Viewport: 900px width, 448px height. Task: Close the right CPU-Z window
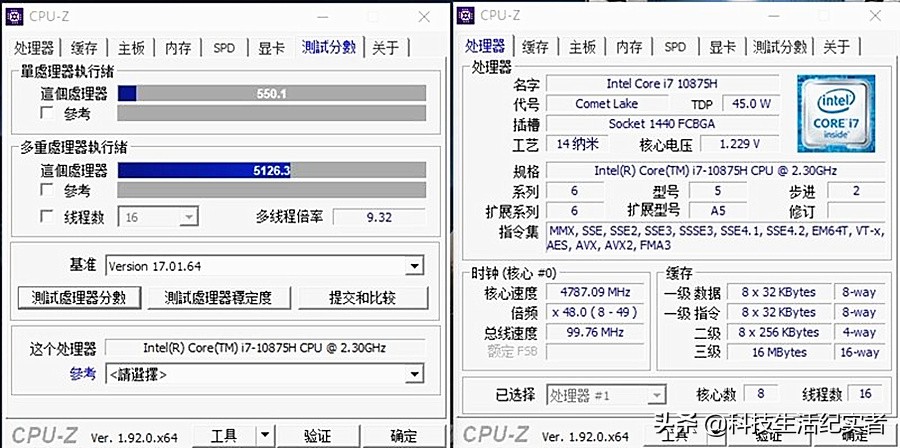875,15
